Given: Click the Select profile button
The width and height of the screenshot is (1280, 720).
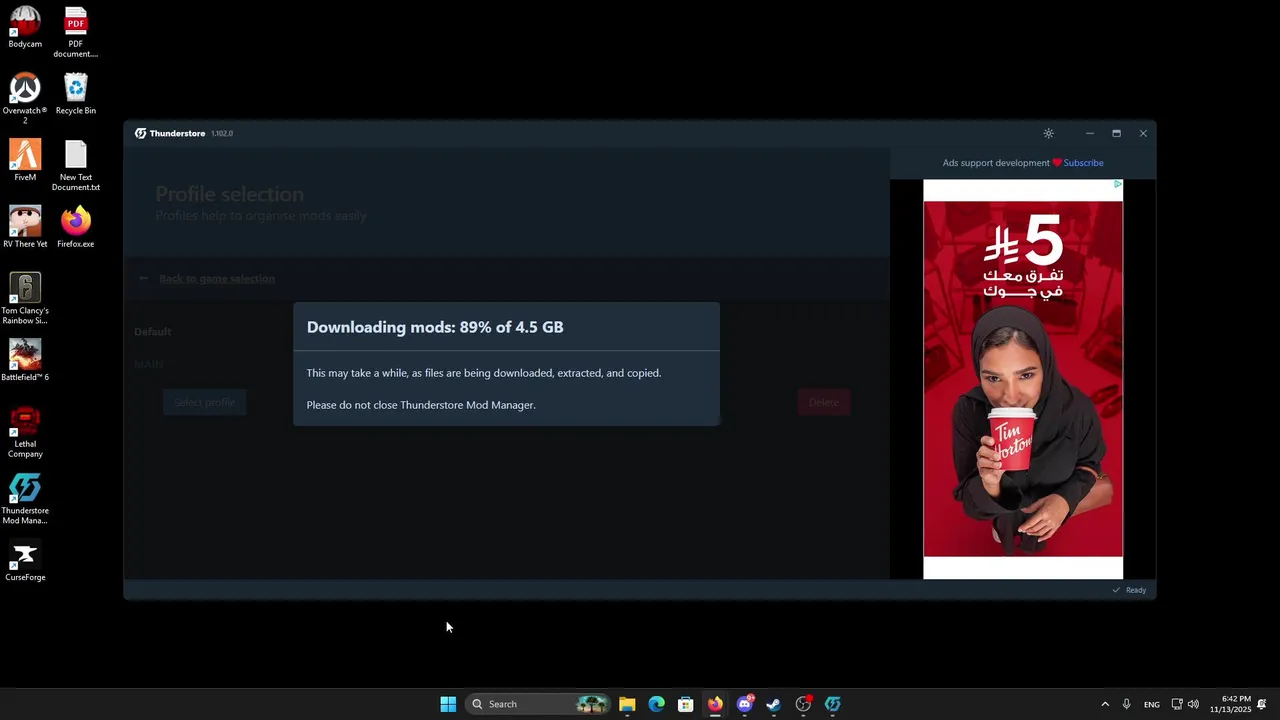Looking at the screenshot, I should pyautogui.click(x=204, y=402).
